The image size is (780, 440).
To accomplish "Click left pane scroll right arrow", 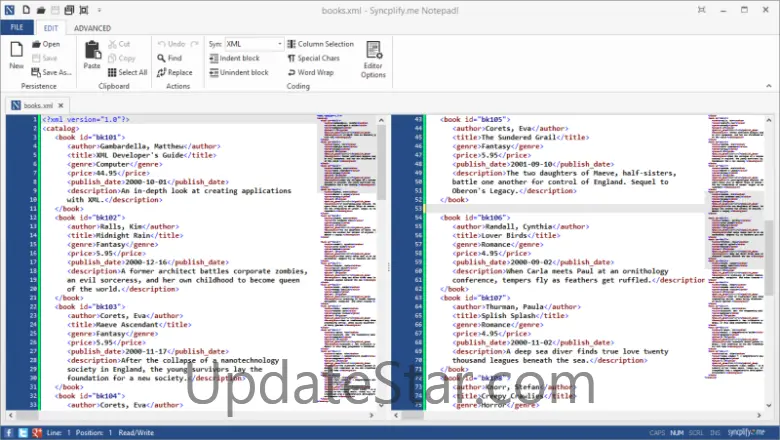I will click(x=371, y=415).
